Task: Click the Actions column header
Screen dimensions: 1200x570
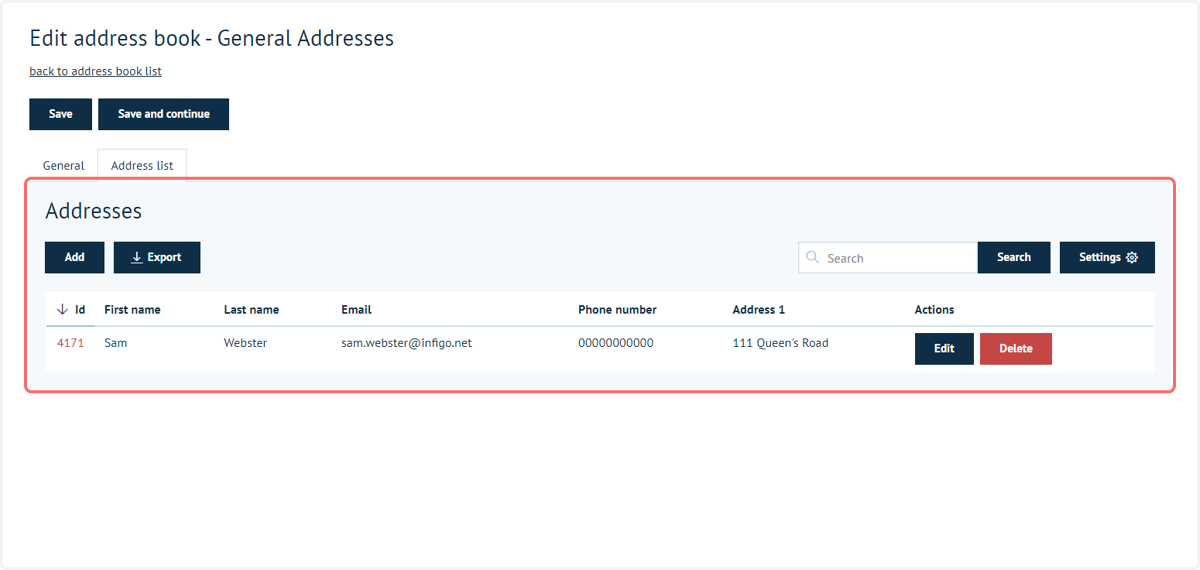Action: [x=934, y=310]
